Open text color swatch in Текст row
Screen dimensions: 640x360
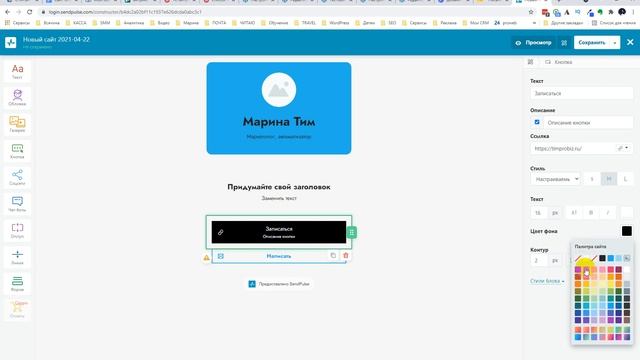click(x=627, y=213)
